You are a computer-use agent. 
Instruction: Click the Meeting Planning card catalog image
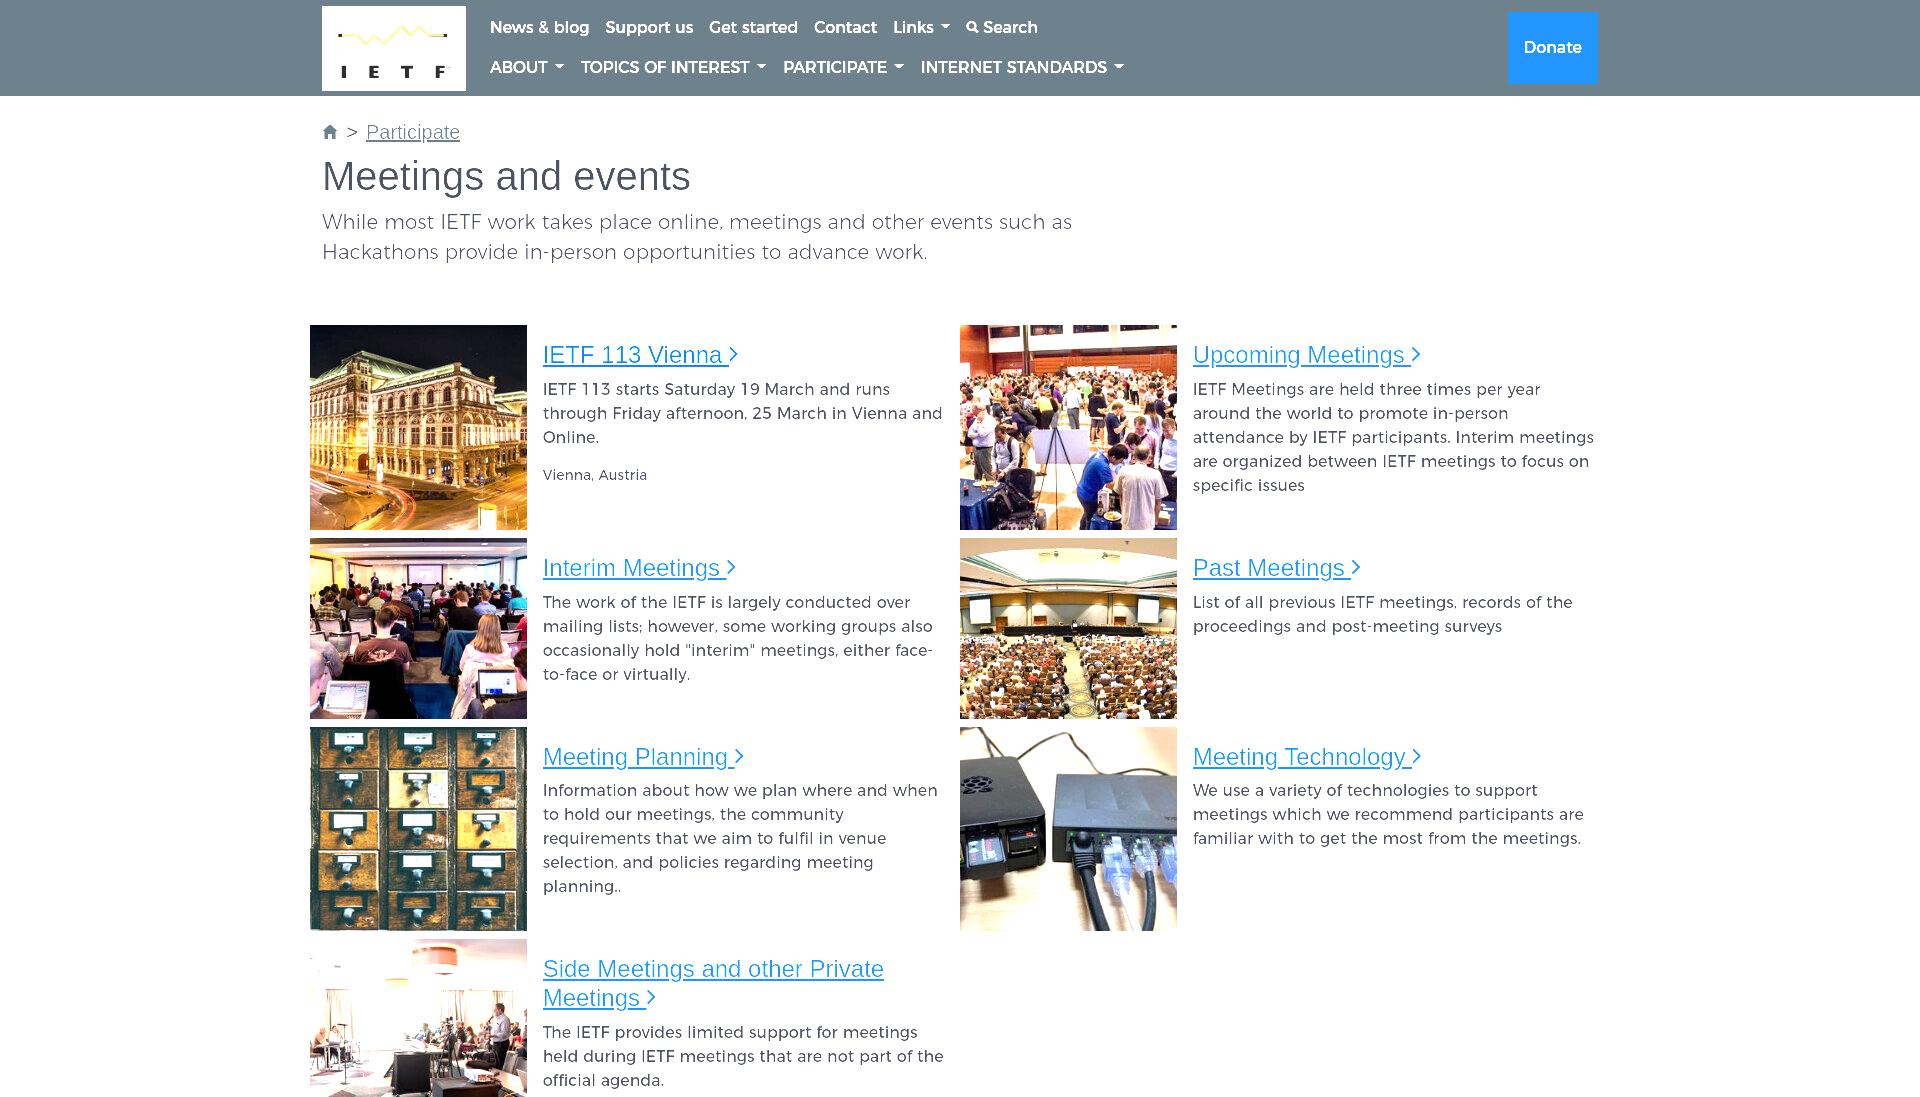click(418, 829)
